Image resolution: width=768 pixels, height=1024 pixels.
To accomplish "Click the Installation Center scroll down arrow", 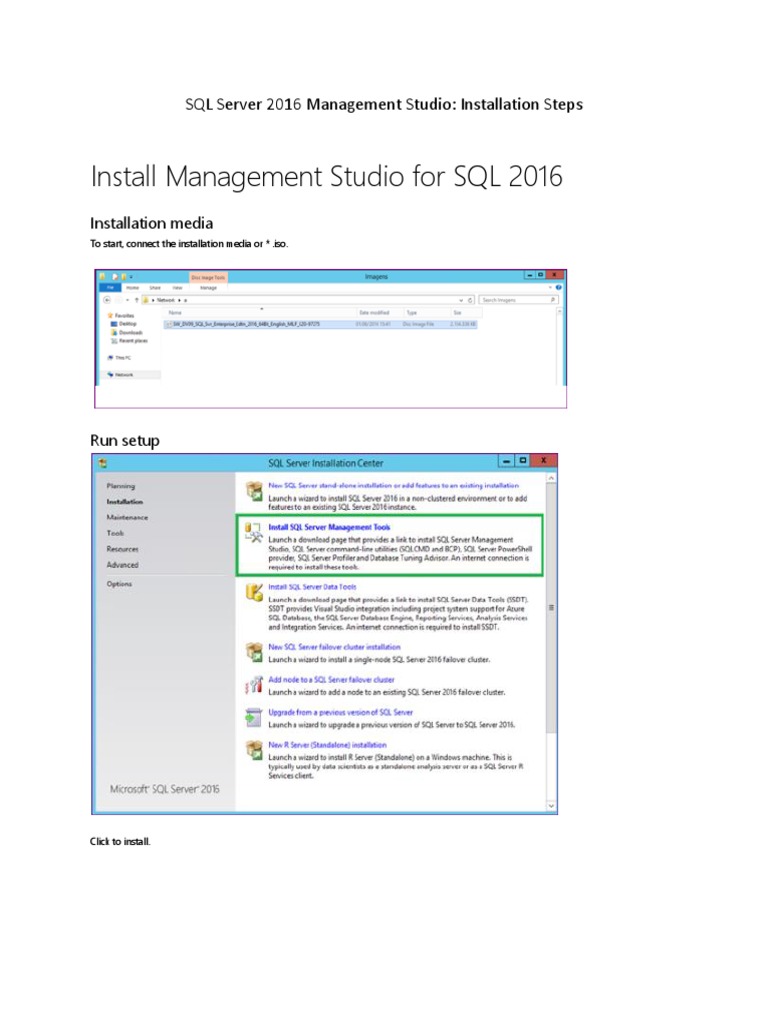I will click(x=550, y=805).
